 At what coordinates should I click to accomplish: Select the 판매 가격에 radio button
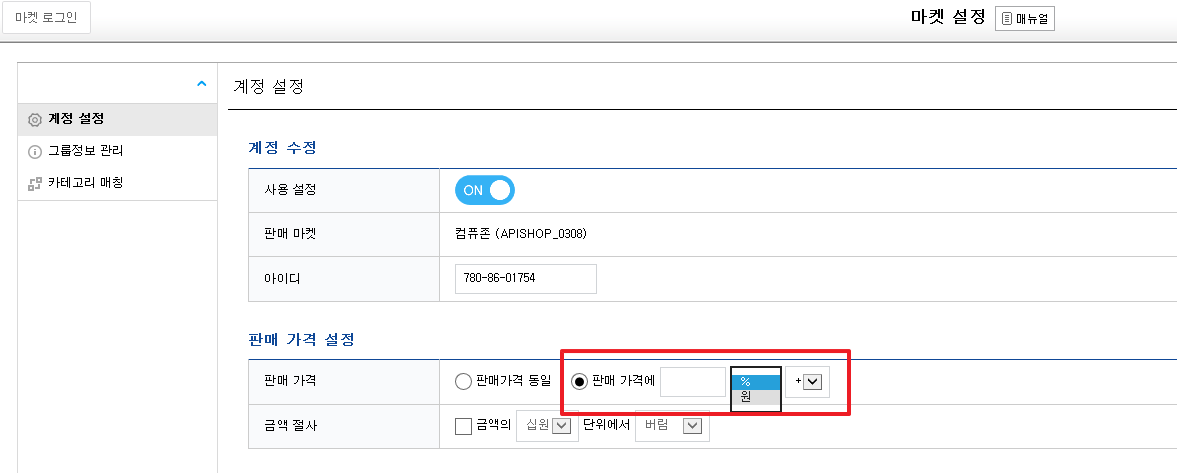(579, 381)
